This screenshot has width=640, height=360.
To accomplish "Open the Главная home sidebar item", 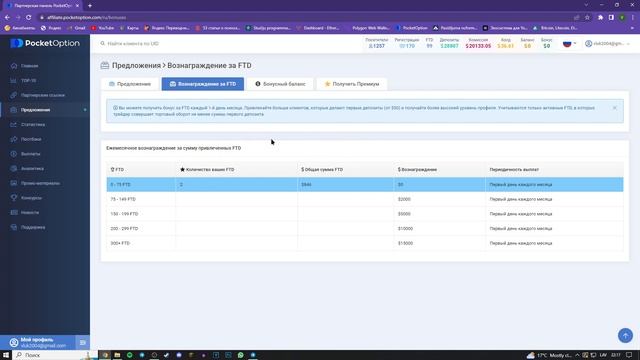I will pos(29,66).
